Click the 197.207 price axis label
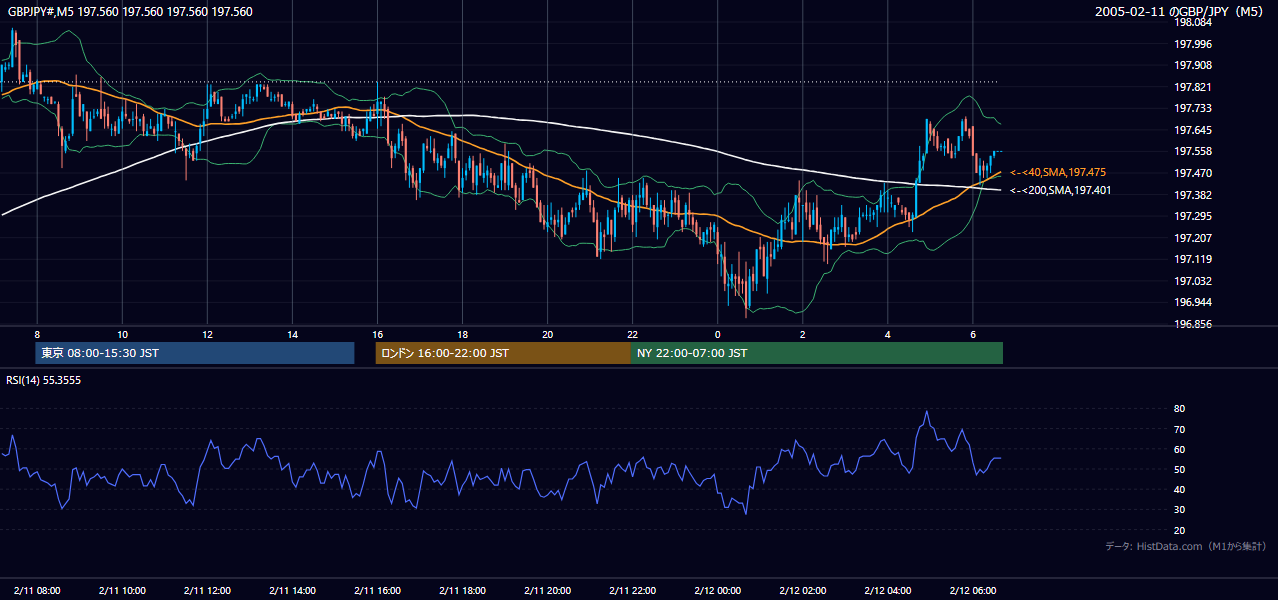Image resolution: width=1278 pixels, height=600 pixels. (1192, 238)
